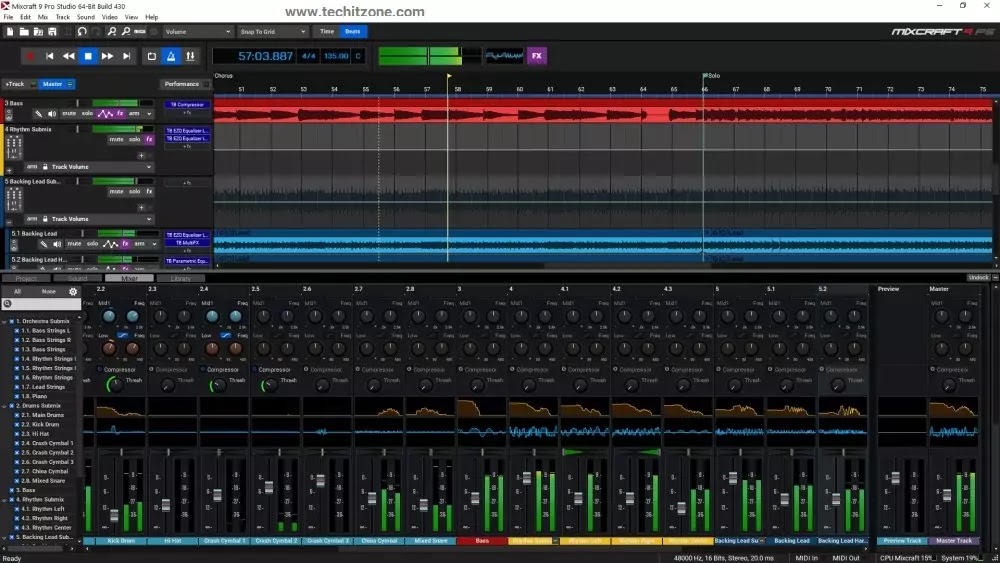Image resolution: width=1000 pixels, height=563 pixels.
Task: Switch to the Project tab
Action: coord(26,278)
